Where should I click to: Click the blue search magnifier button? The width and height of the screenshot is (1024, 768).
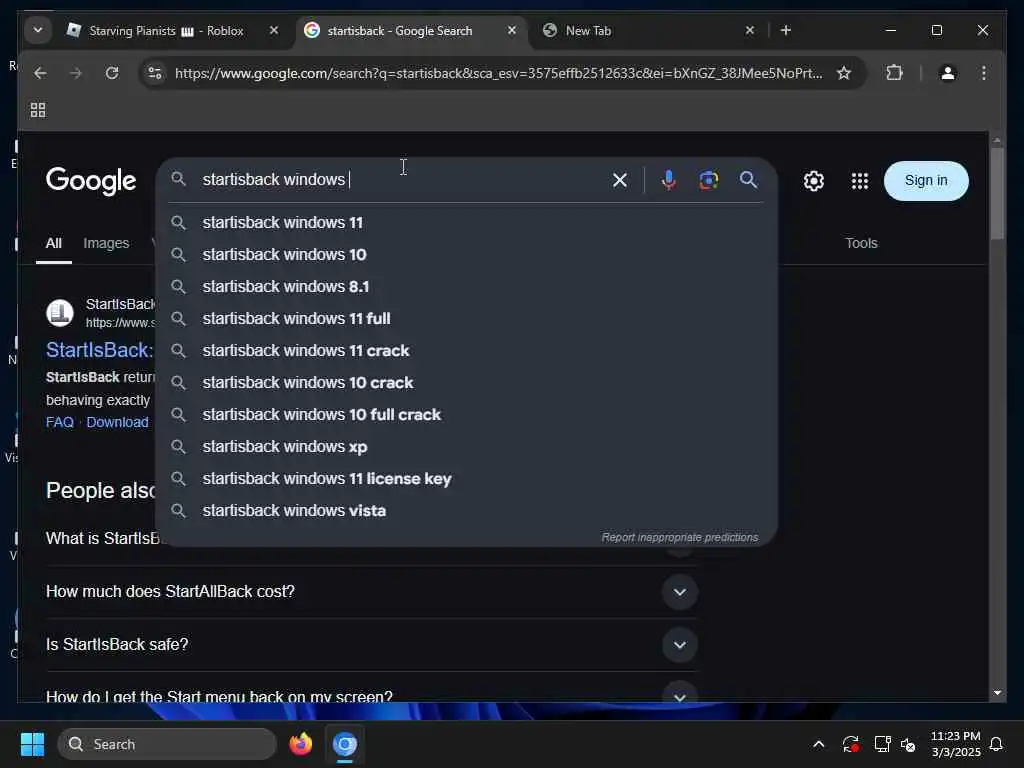(x=748, y=180)
